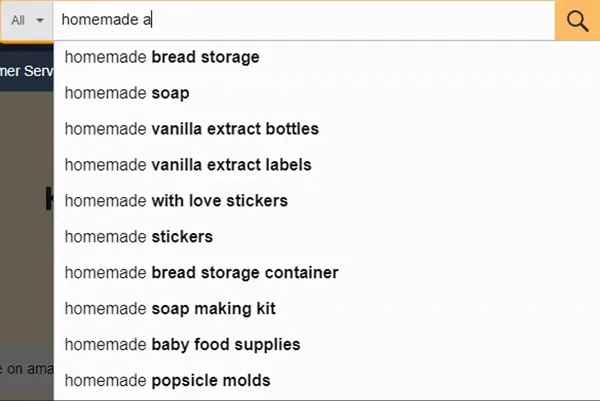This screenshot has width=600, height=401.
Task: Select suggestion homemade bread storage
Action: coord(162,57)
